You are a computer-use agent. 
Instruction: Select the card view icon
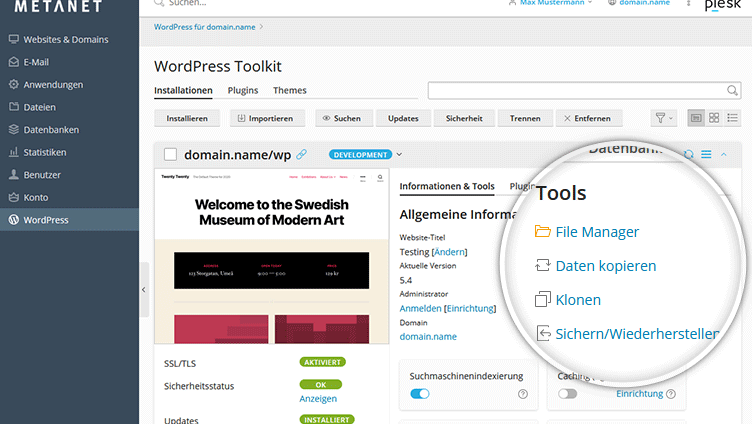coord(696,118)
